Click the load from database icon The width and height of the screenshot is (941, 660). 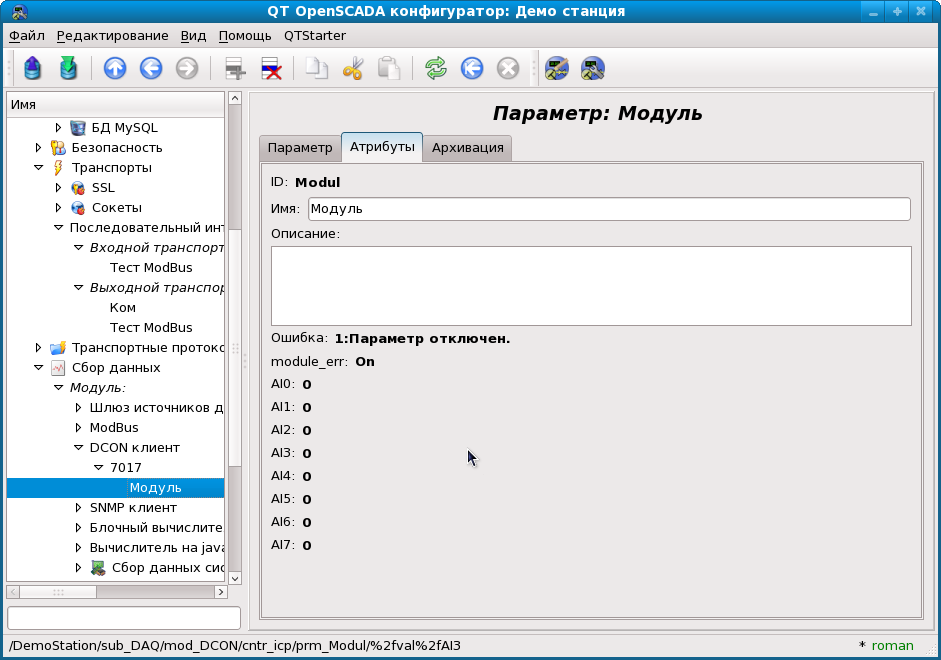pos(33,68)
